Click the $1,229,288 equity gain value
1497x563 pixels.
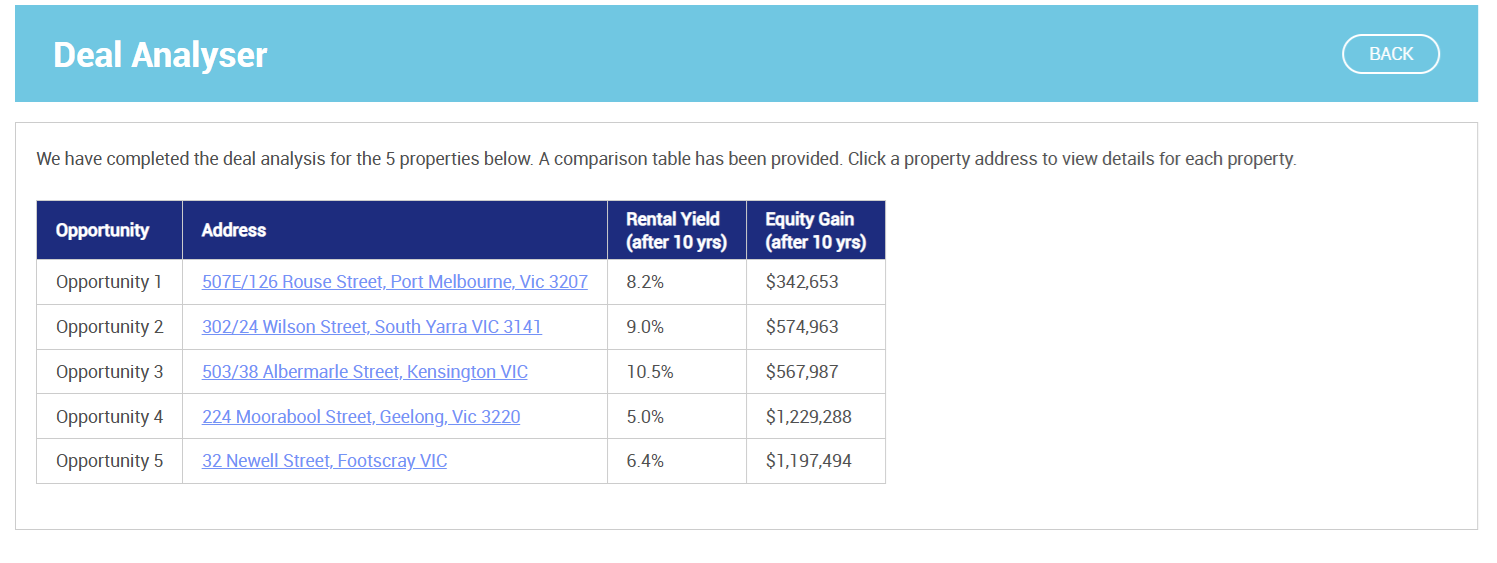[x=809, y=417]
